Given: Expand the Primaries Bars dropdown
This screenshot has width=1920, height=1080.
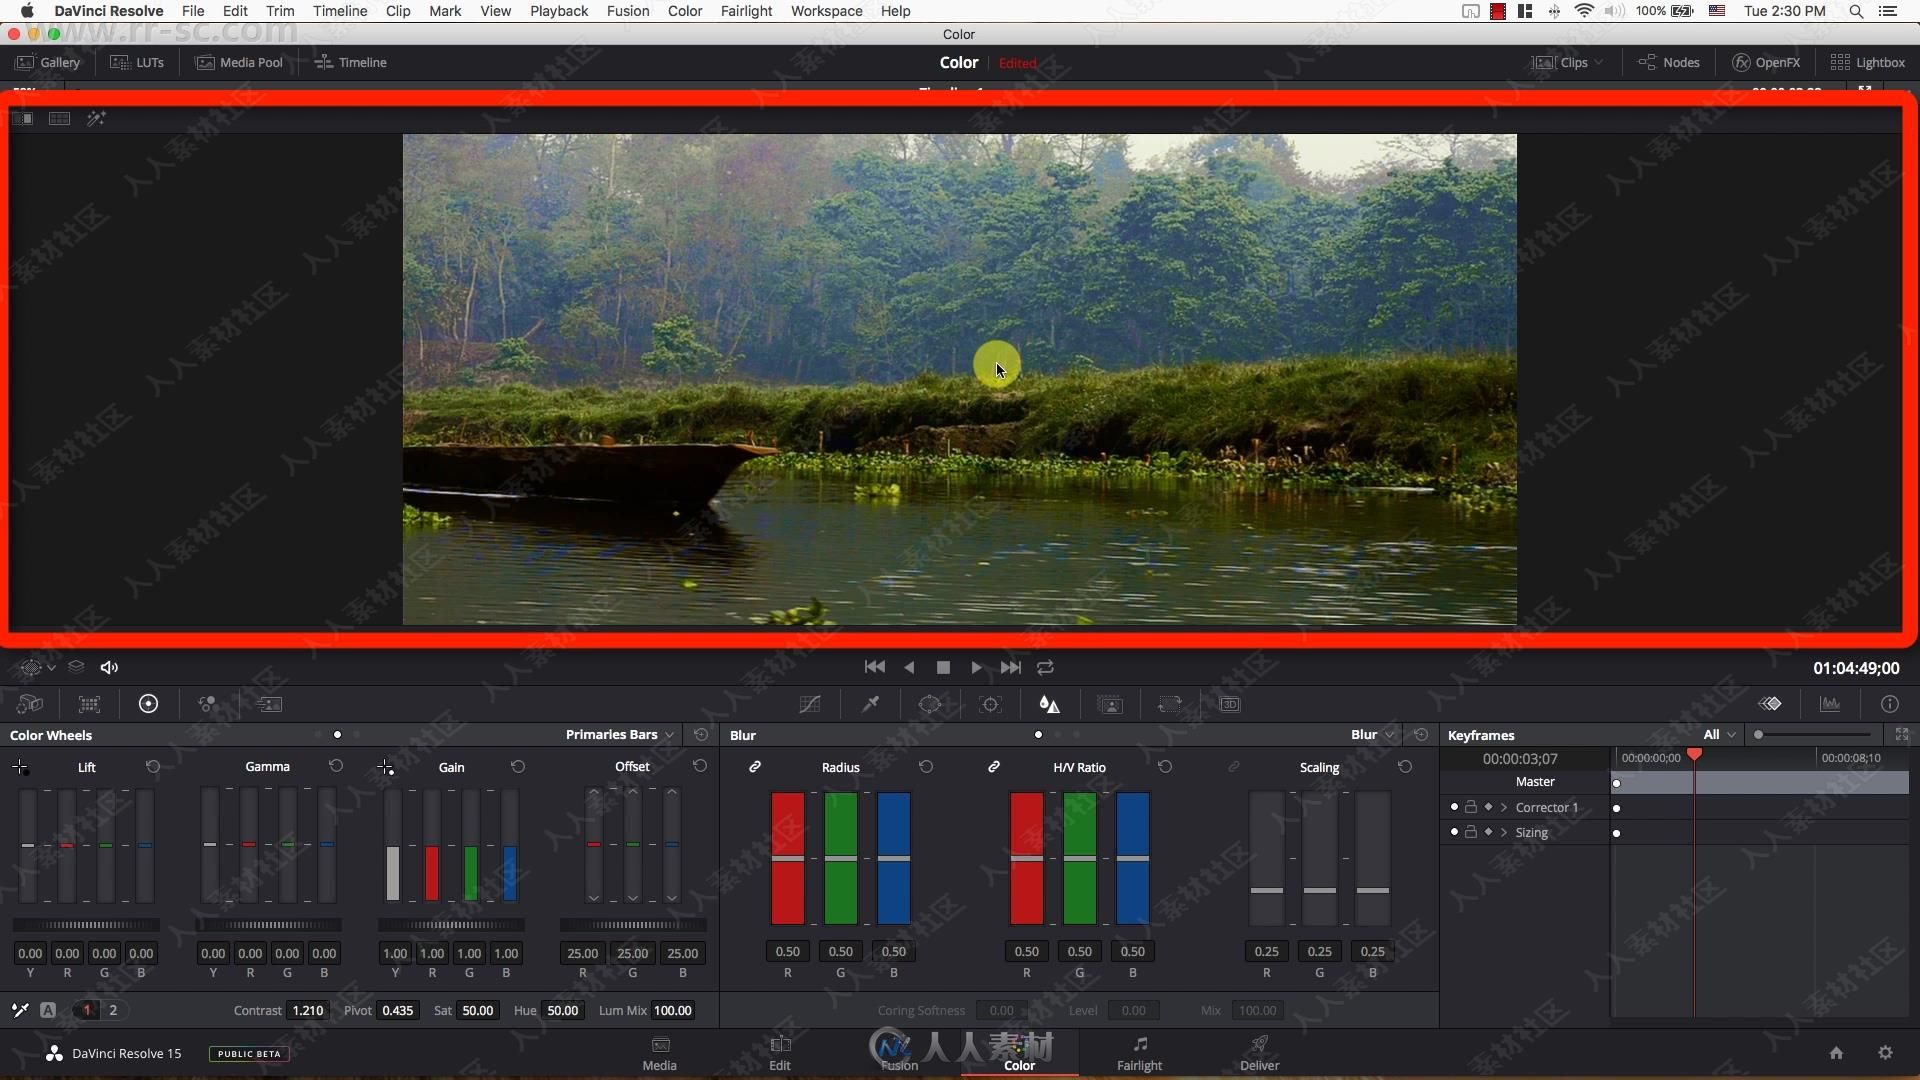Looking at the screenshot, I should (671, 735).
